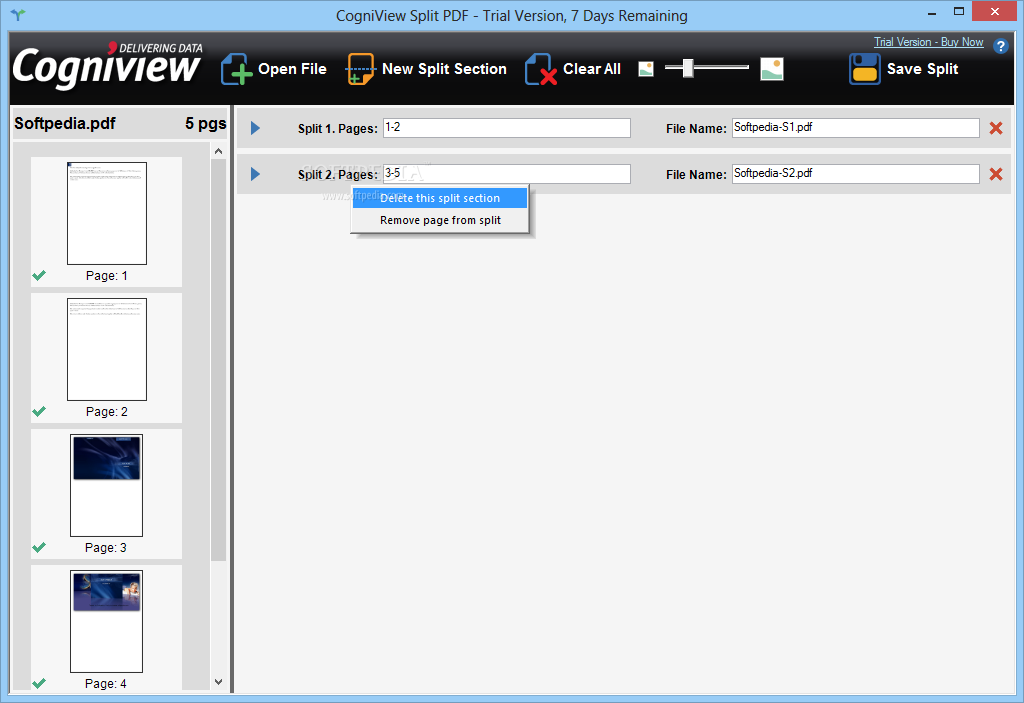Click the Save Split label
The width and height of the screenshot is (1024, 703).
point(922,69)
